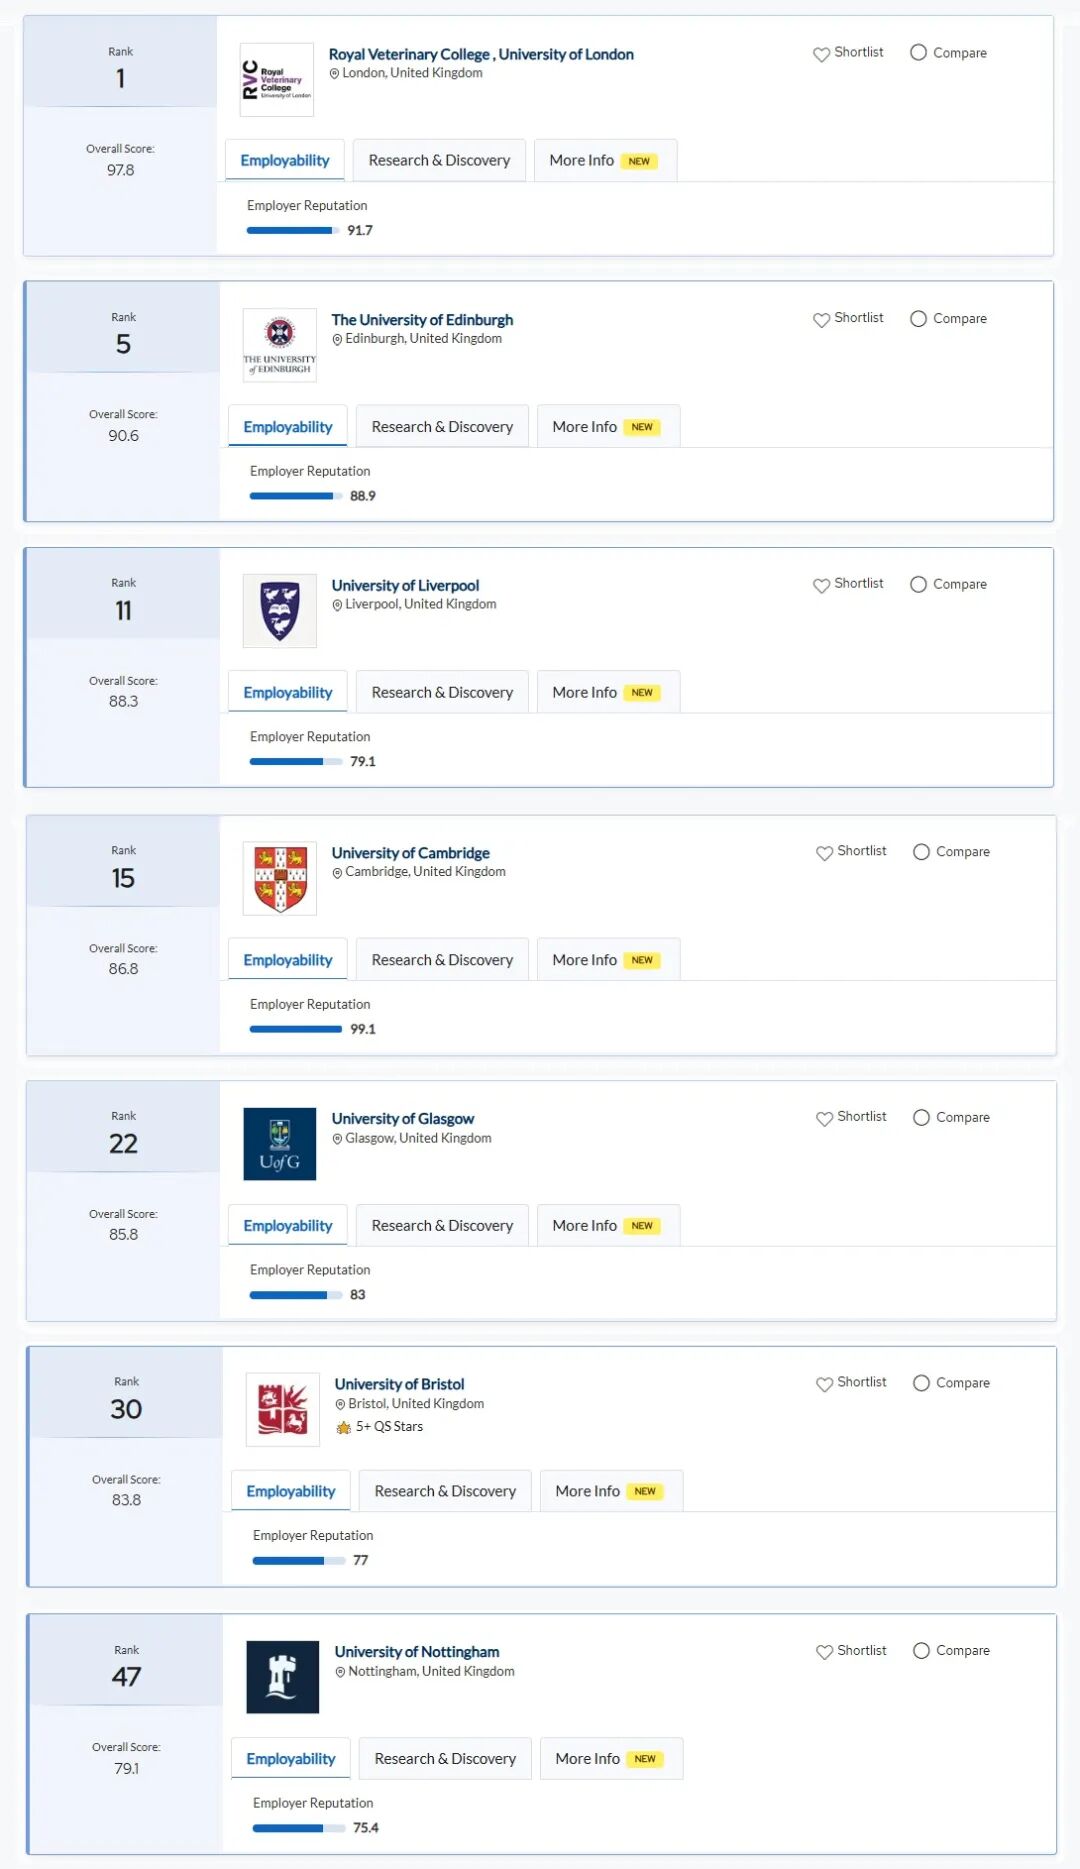Click the University of Liverpool shield logo
The image size is (1080, 1869).
279,611
